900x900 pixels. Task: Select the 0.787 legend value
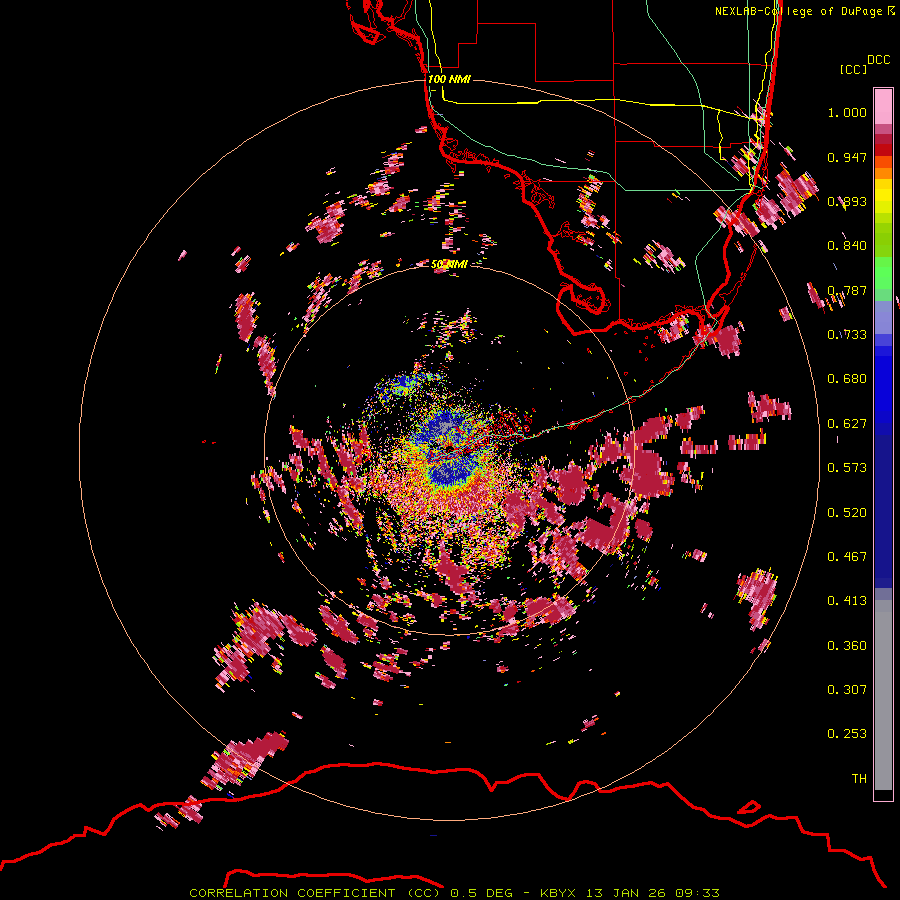tap(847, 290)
